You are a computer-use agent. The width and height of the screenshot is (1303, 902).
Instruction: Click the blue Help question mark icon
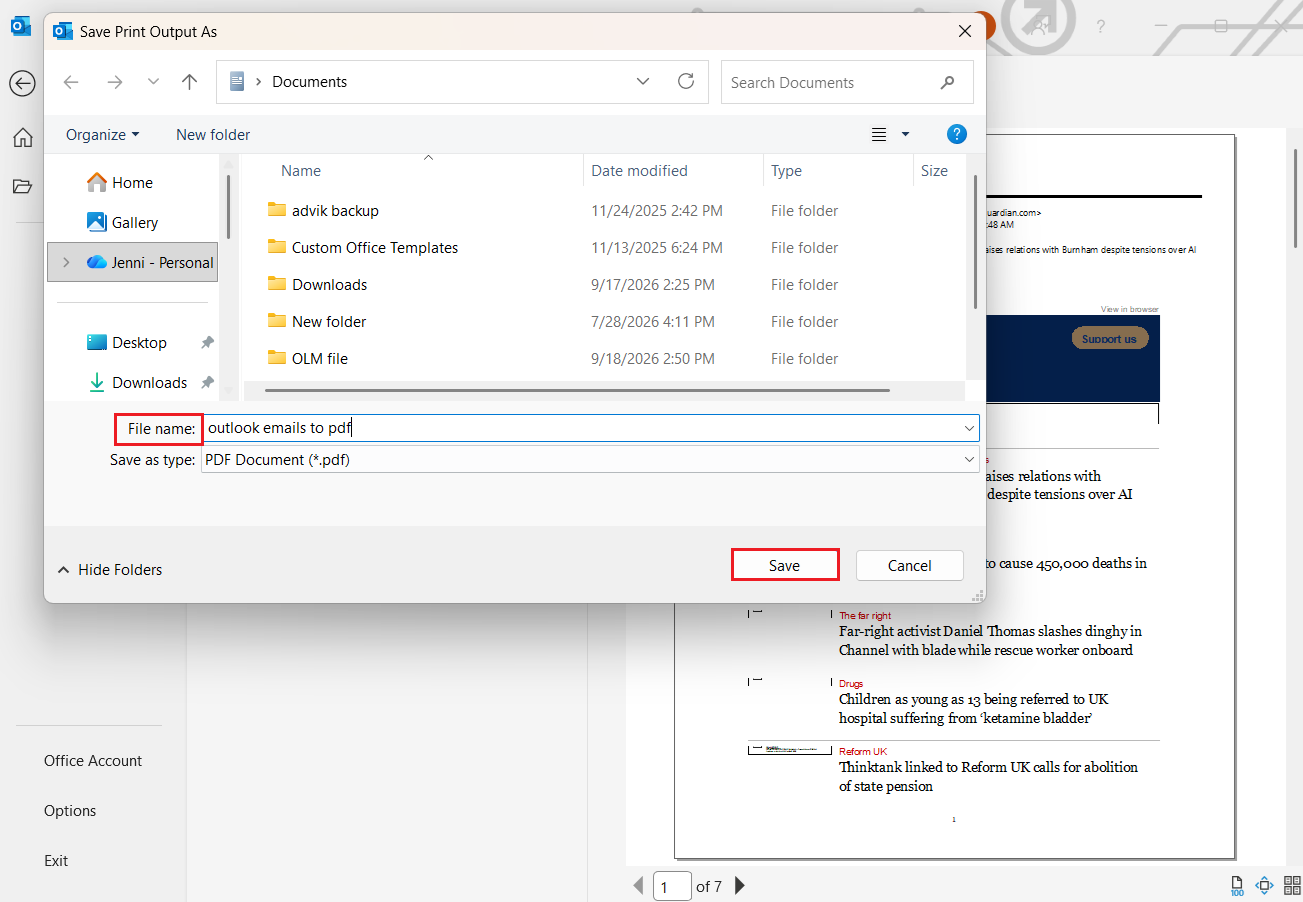pyautogui.click(x=956, y=134)
